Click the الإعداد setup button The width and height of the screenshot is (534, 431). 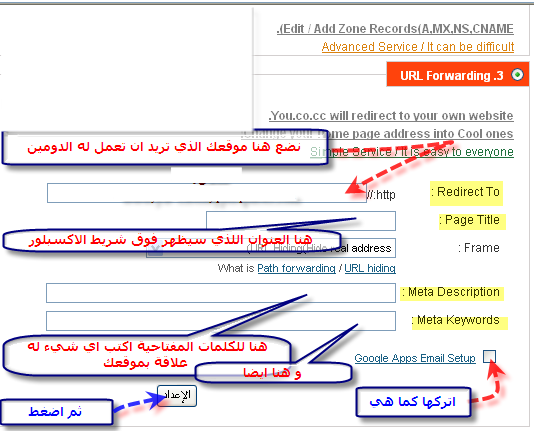(x=177, y=396)
